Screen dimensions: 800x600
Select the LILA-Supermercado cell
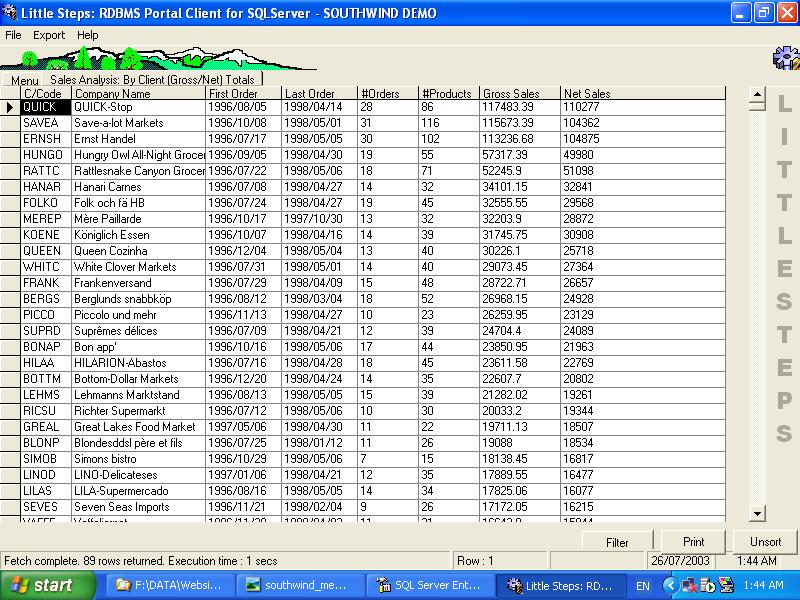pyautogui.click(x=138, y=491)
